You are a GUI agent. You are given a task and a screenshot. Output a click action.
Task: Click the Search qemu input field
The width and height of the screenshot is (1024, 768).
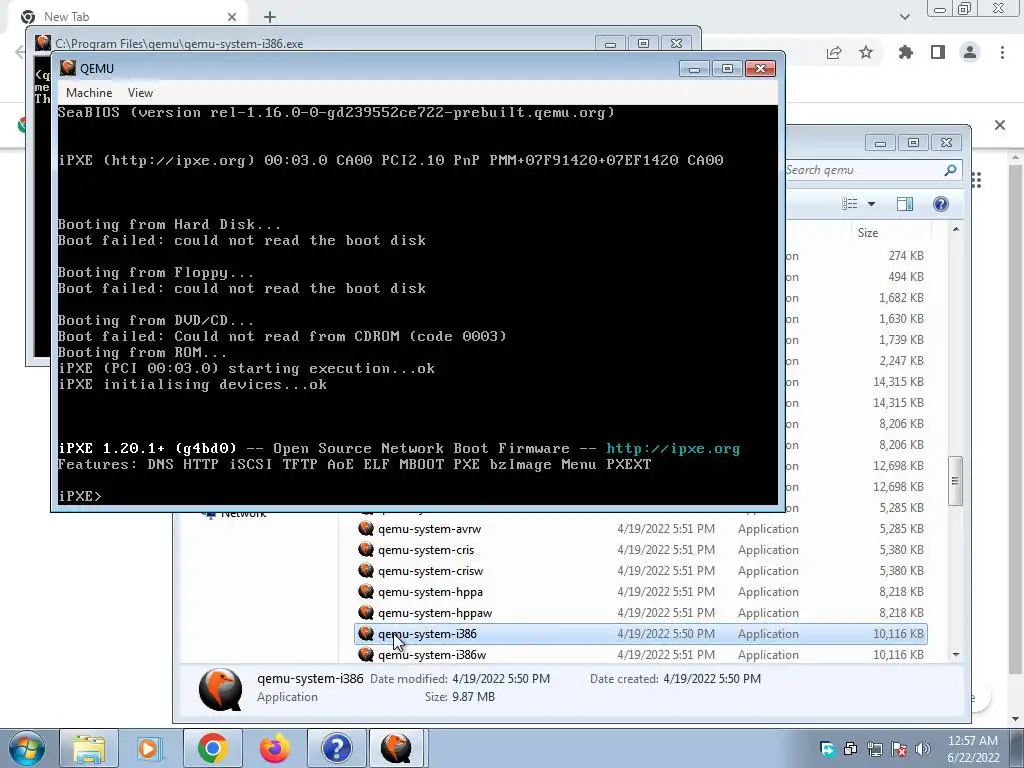pyautogui.click(x=862, y=170)
